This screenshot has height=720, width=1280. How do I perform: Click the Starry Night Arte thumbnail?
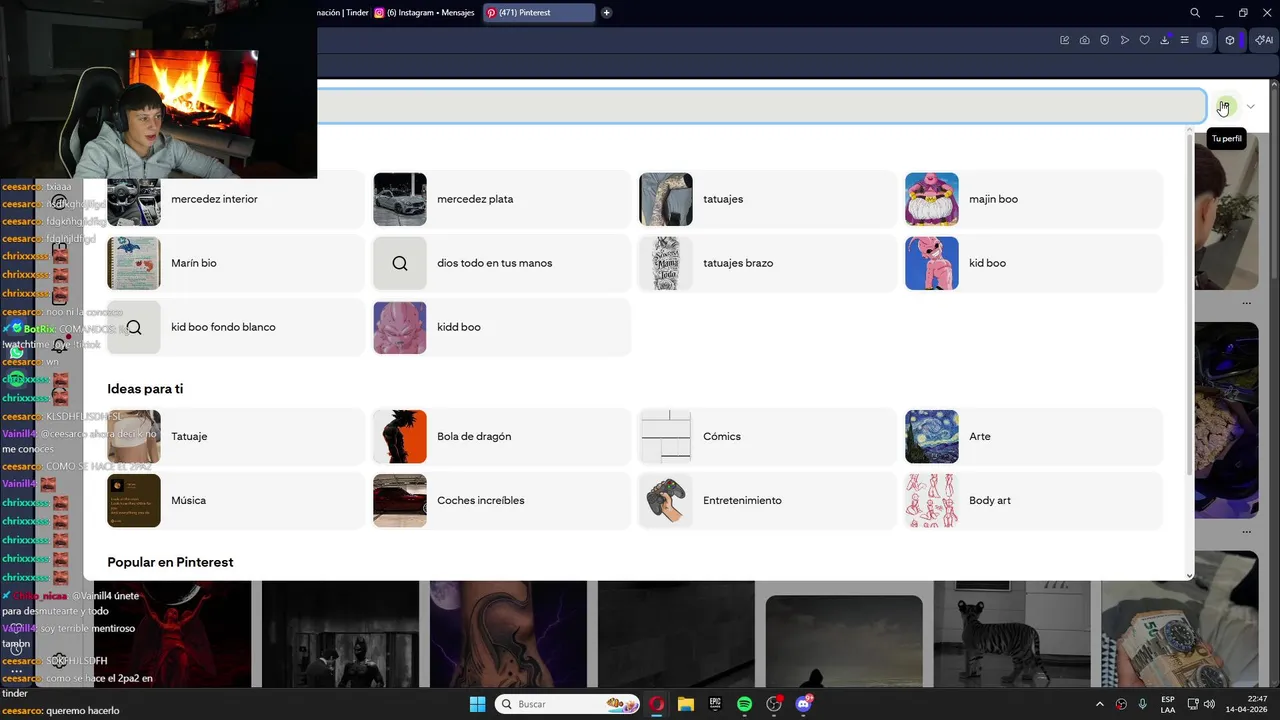tap(932, 436)
